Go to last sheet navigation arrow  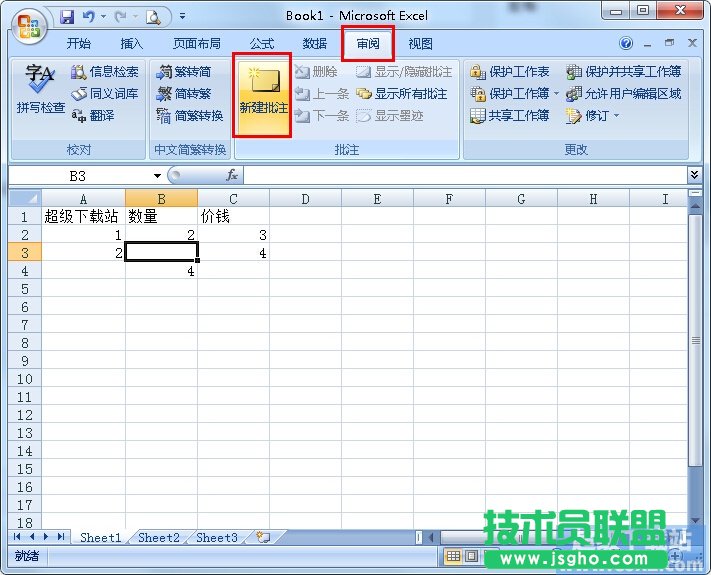(x=61, y=537)
